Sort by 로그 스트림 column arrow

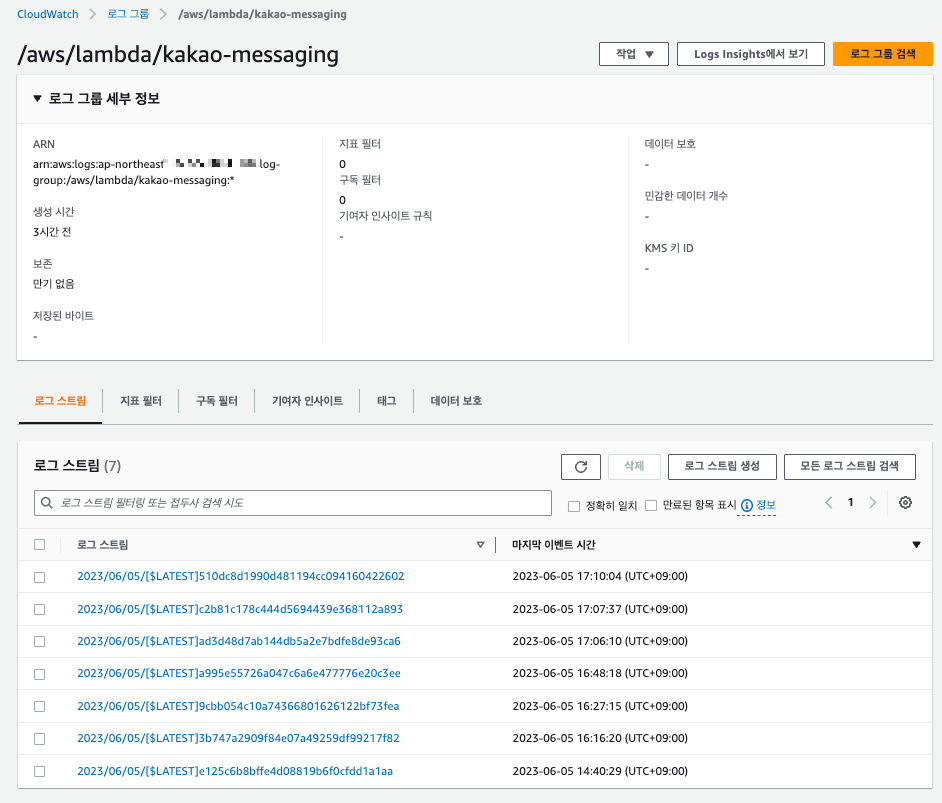click(x=480, y=545)
